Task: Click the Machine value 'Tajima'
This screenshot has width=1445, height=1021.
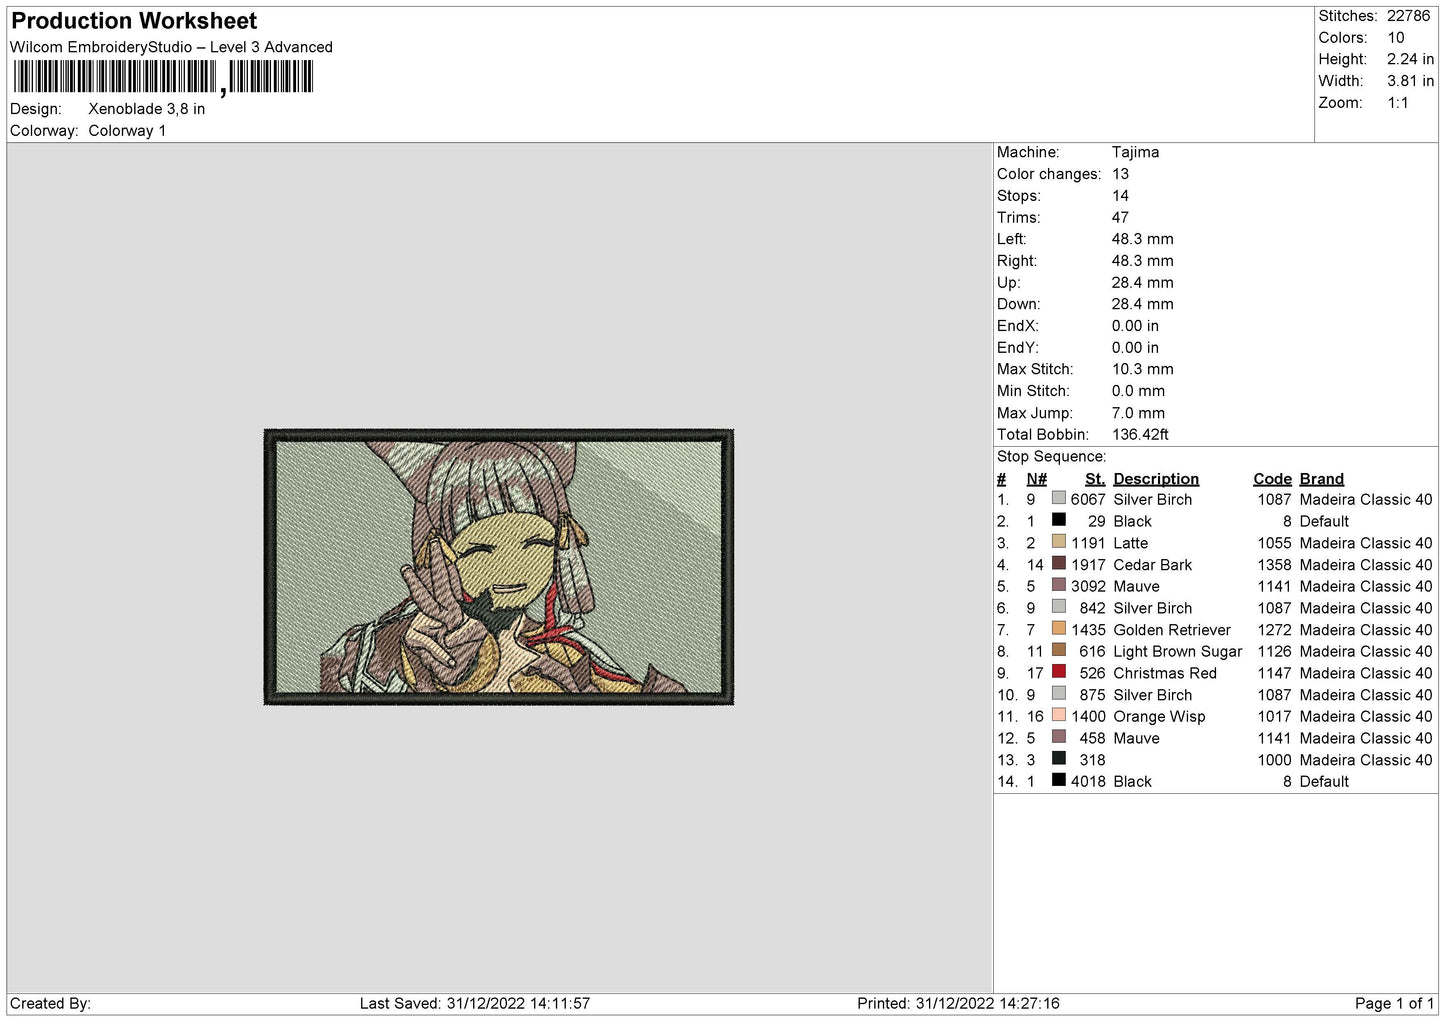Action: pyautogui.click(x=1135, y=152)
